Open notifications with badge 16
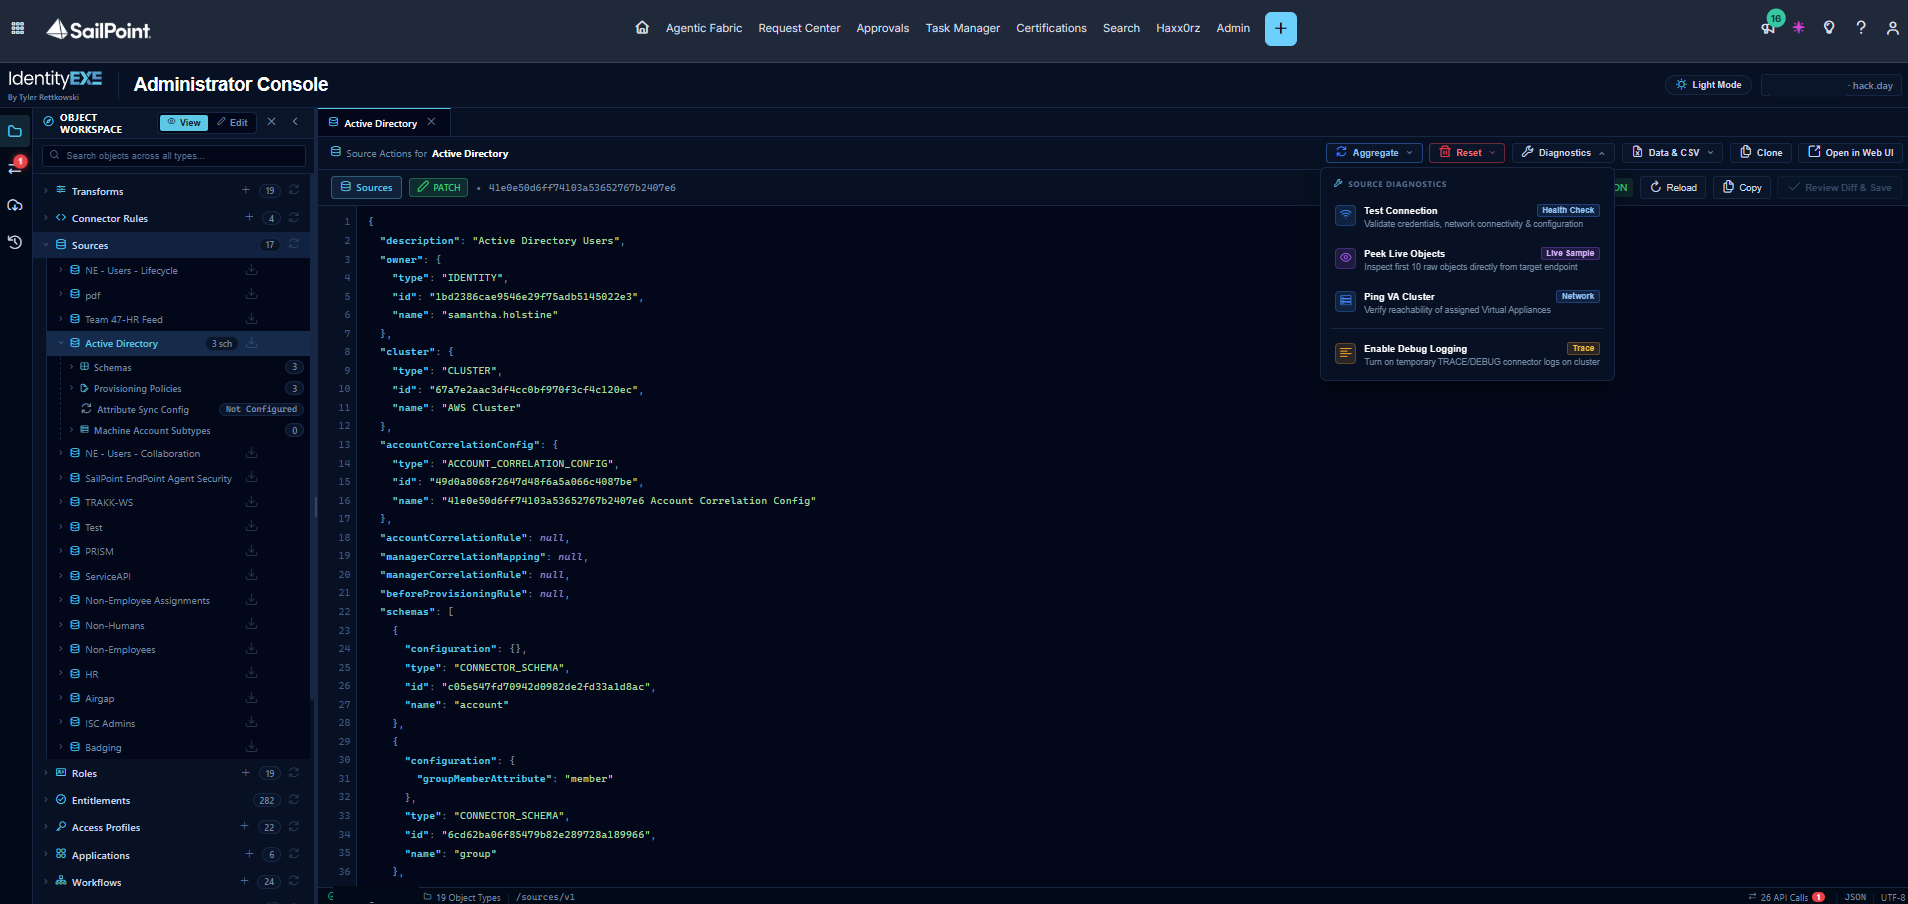1908x904 pixels. pyautogui.click(x=1769, y=27)
